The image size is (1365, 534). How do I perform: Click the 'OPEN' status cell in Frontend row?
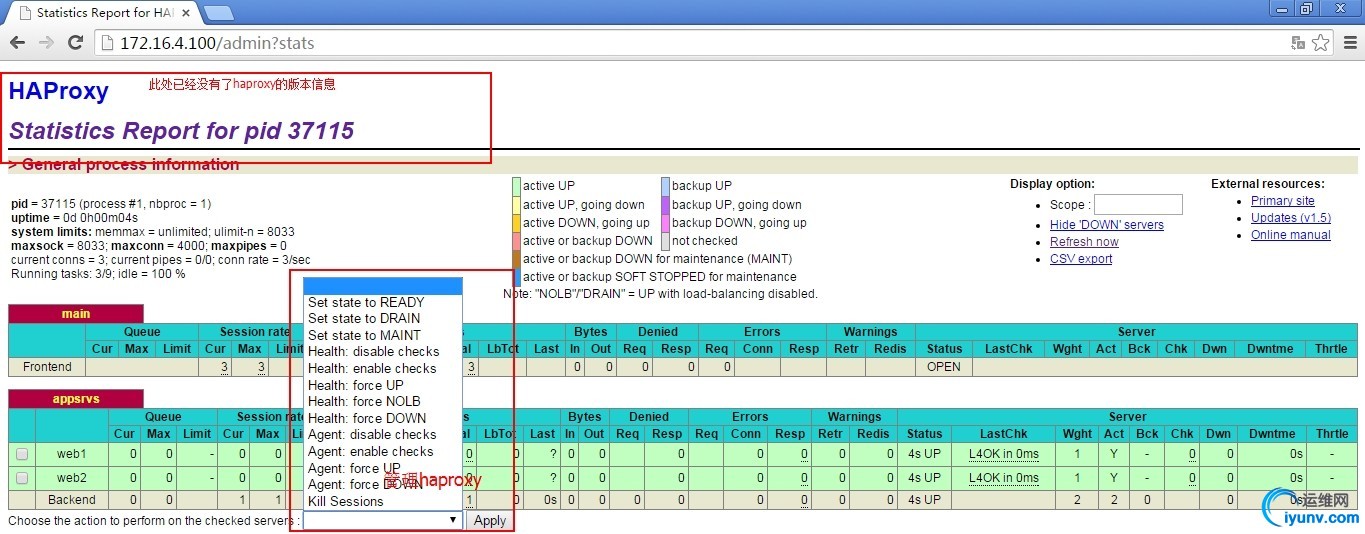(x=944, y=367)
